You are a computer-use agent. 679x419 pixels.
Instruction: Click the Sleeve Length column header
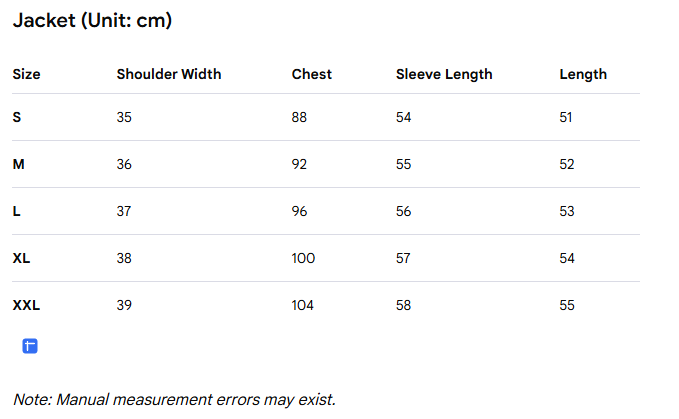point(444,74)
